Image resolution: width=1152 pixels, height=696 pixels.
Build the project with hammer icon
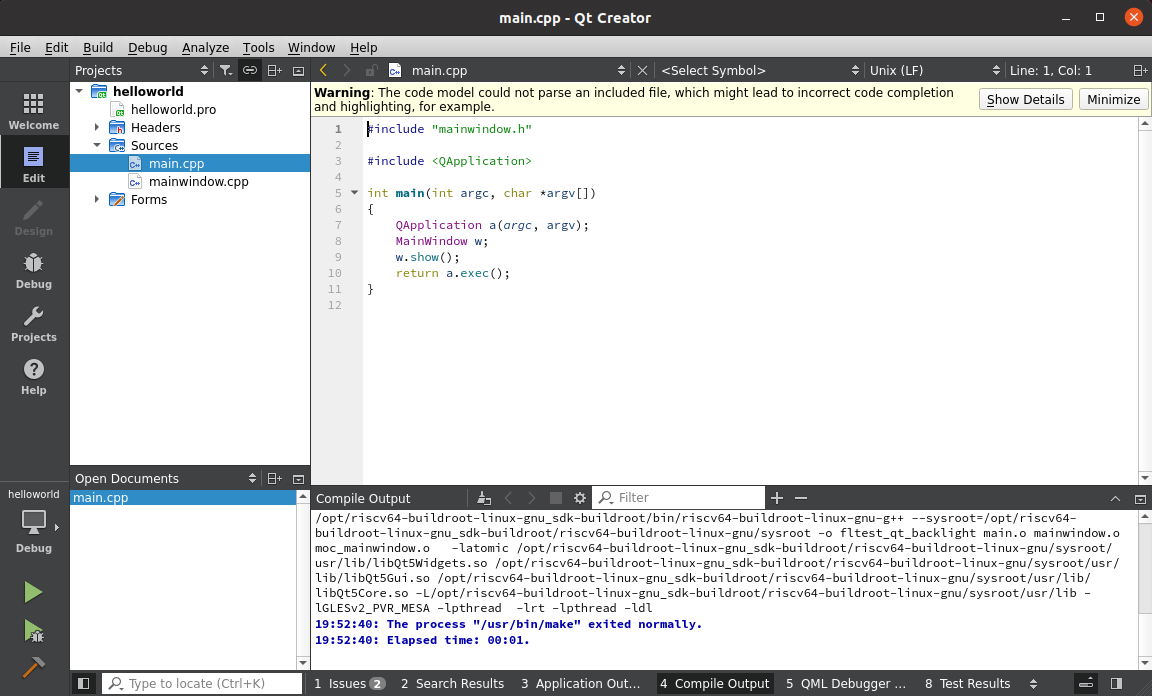33,667
